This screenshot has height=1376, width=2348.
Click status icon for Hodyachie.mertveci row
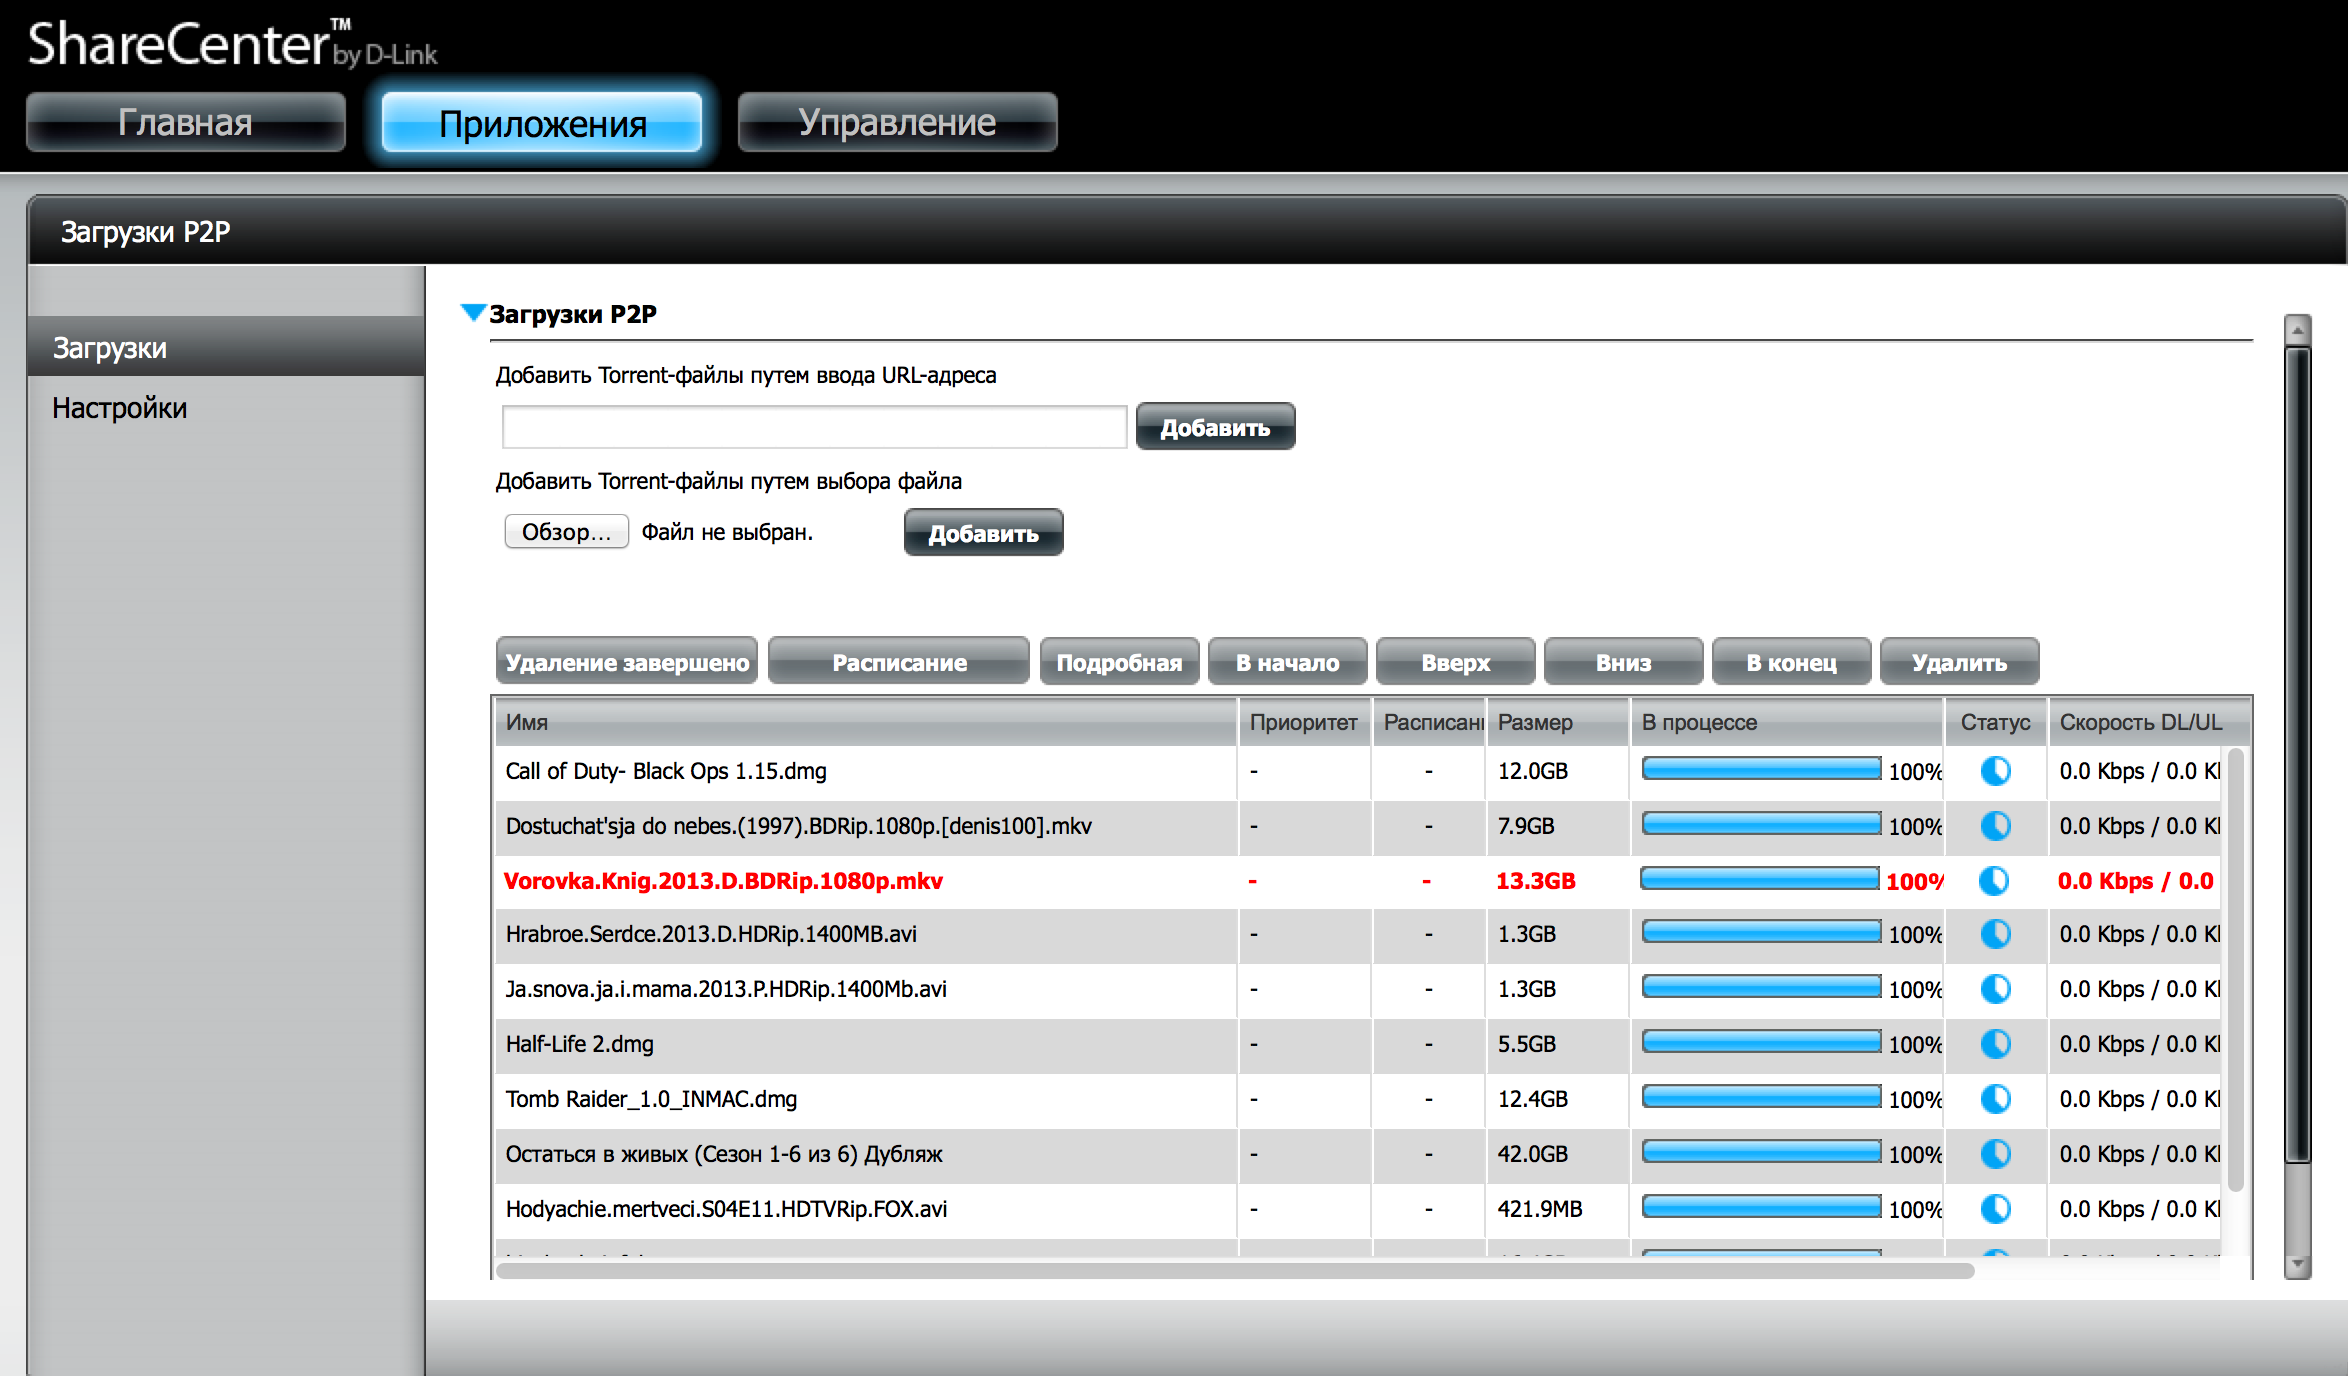[1995, 1209]
